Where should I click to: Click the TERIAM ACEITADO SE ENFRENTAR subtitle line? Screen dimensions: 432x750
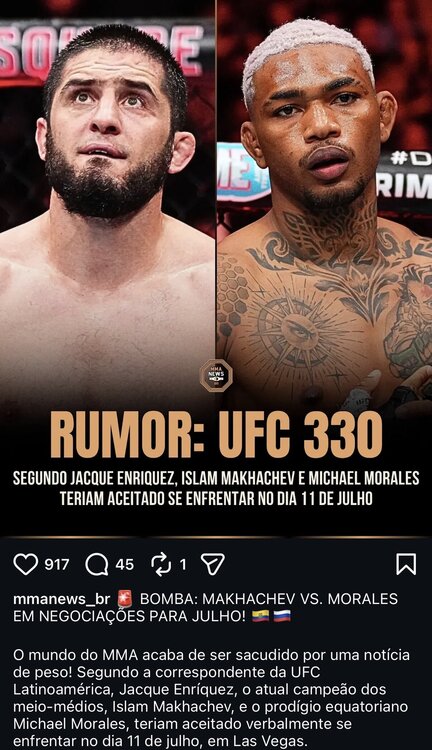[x=216, y=499]
